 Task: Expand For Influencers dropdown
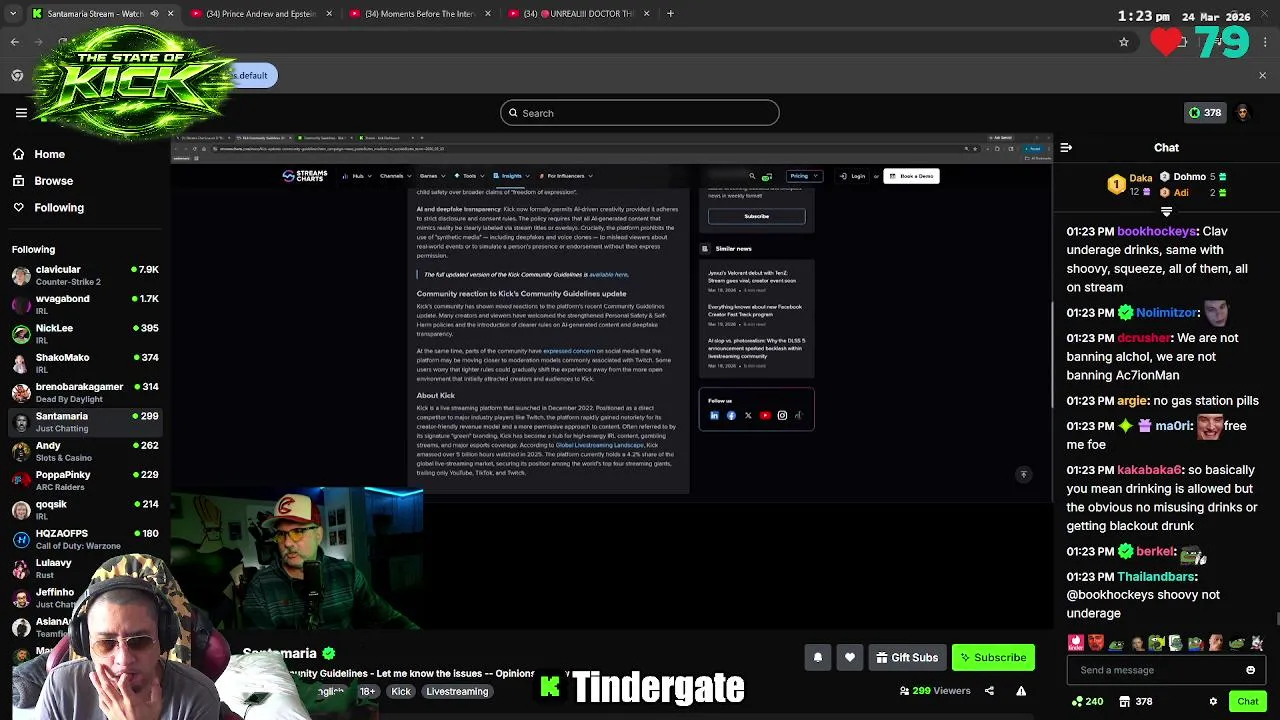[x=567, y=176]
